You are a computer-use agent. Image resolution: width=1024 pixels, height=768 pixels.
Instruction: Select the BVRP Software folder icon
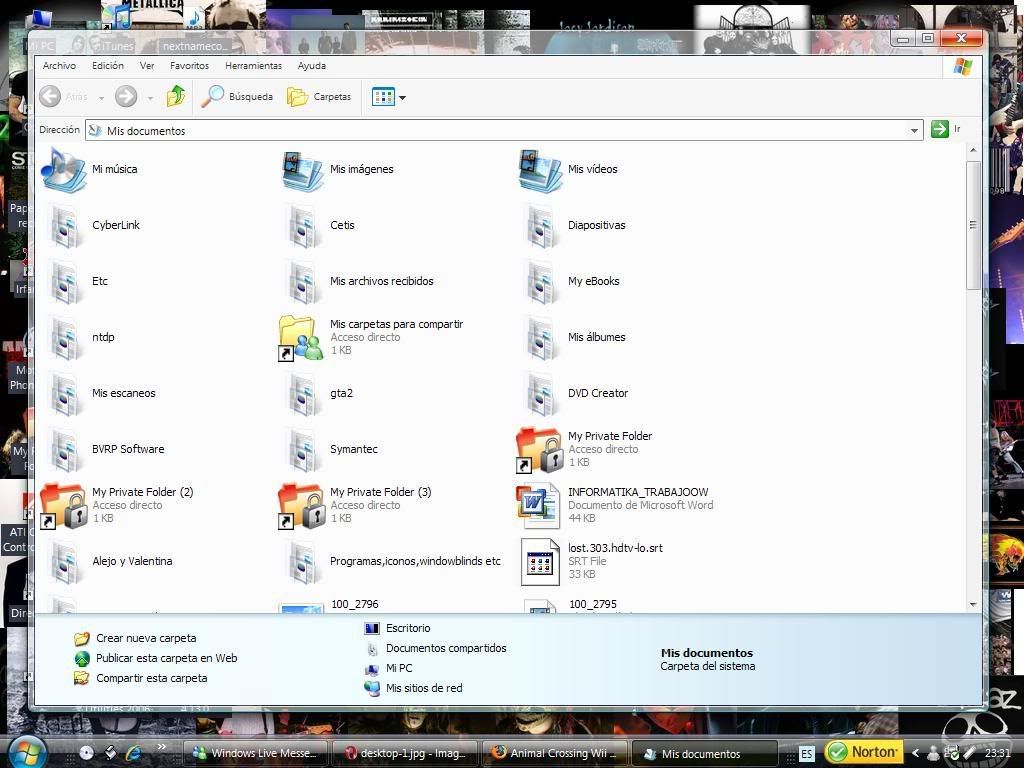pos(65,451)
